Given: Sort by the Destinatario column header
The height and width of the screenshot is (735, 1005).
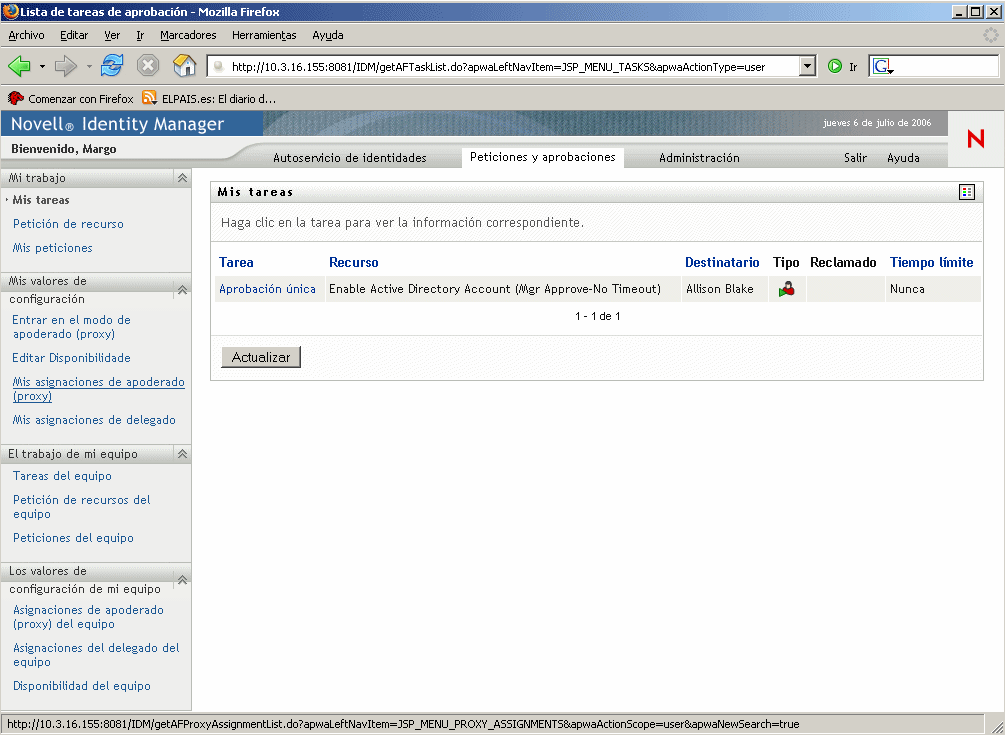Looking at the screenshot, I should pos(722,262).
